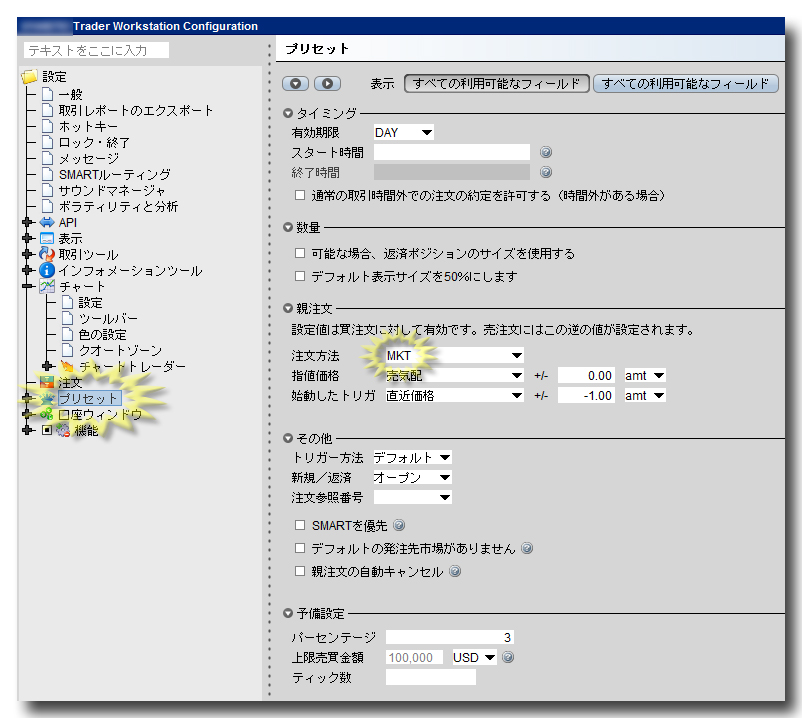Open the 新規／返済 オープン dropdown
Viewport: 802px width, 718px height.
coord(412,477)
